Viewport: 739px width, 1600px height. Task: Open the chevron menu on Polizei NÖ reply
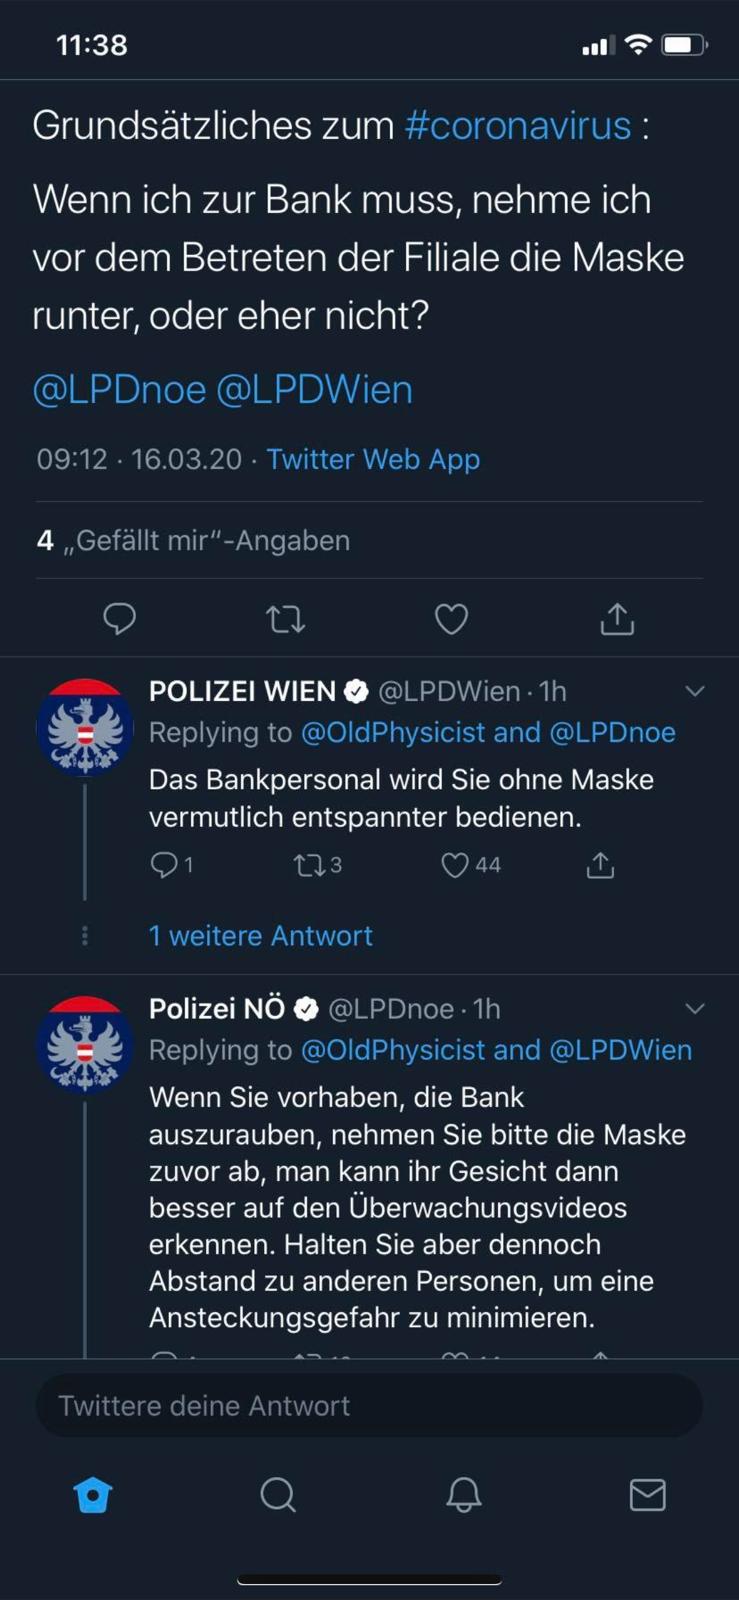(695, 1009)
